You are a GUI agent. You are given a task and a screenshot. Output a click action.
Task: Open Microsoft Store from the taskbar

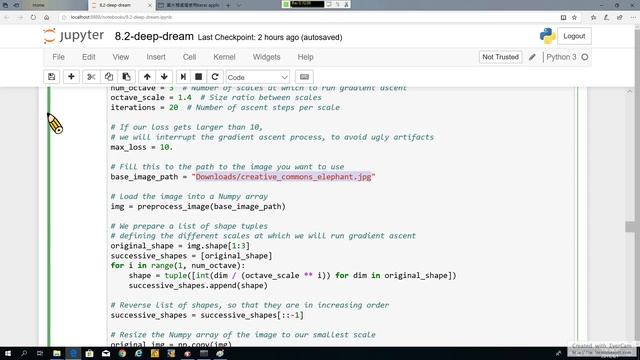click(89, 353)
